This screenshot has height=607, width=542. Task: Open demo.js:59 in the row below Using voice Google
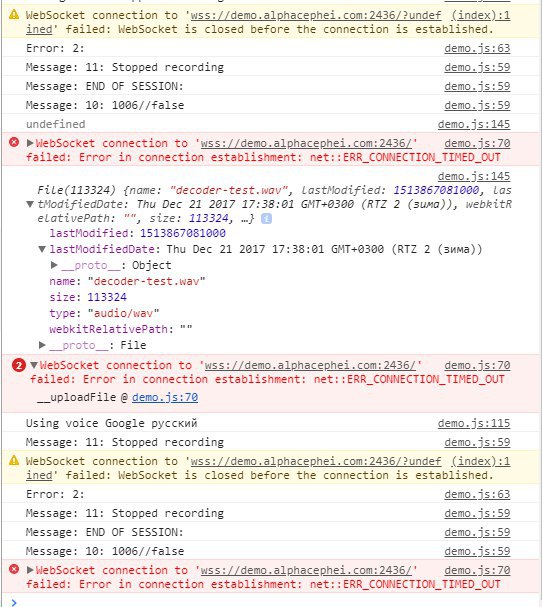pos(477,442)
